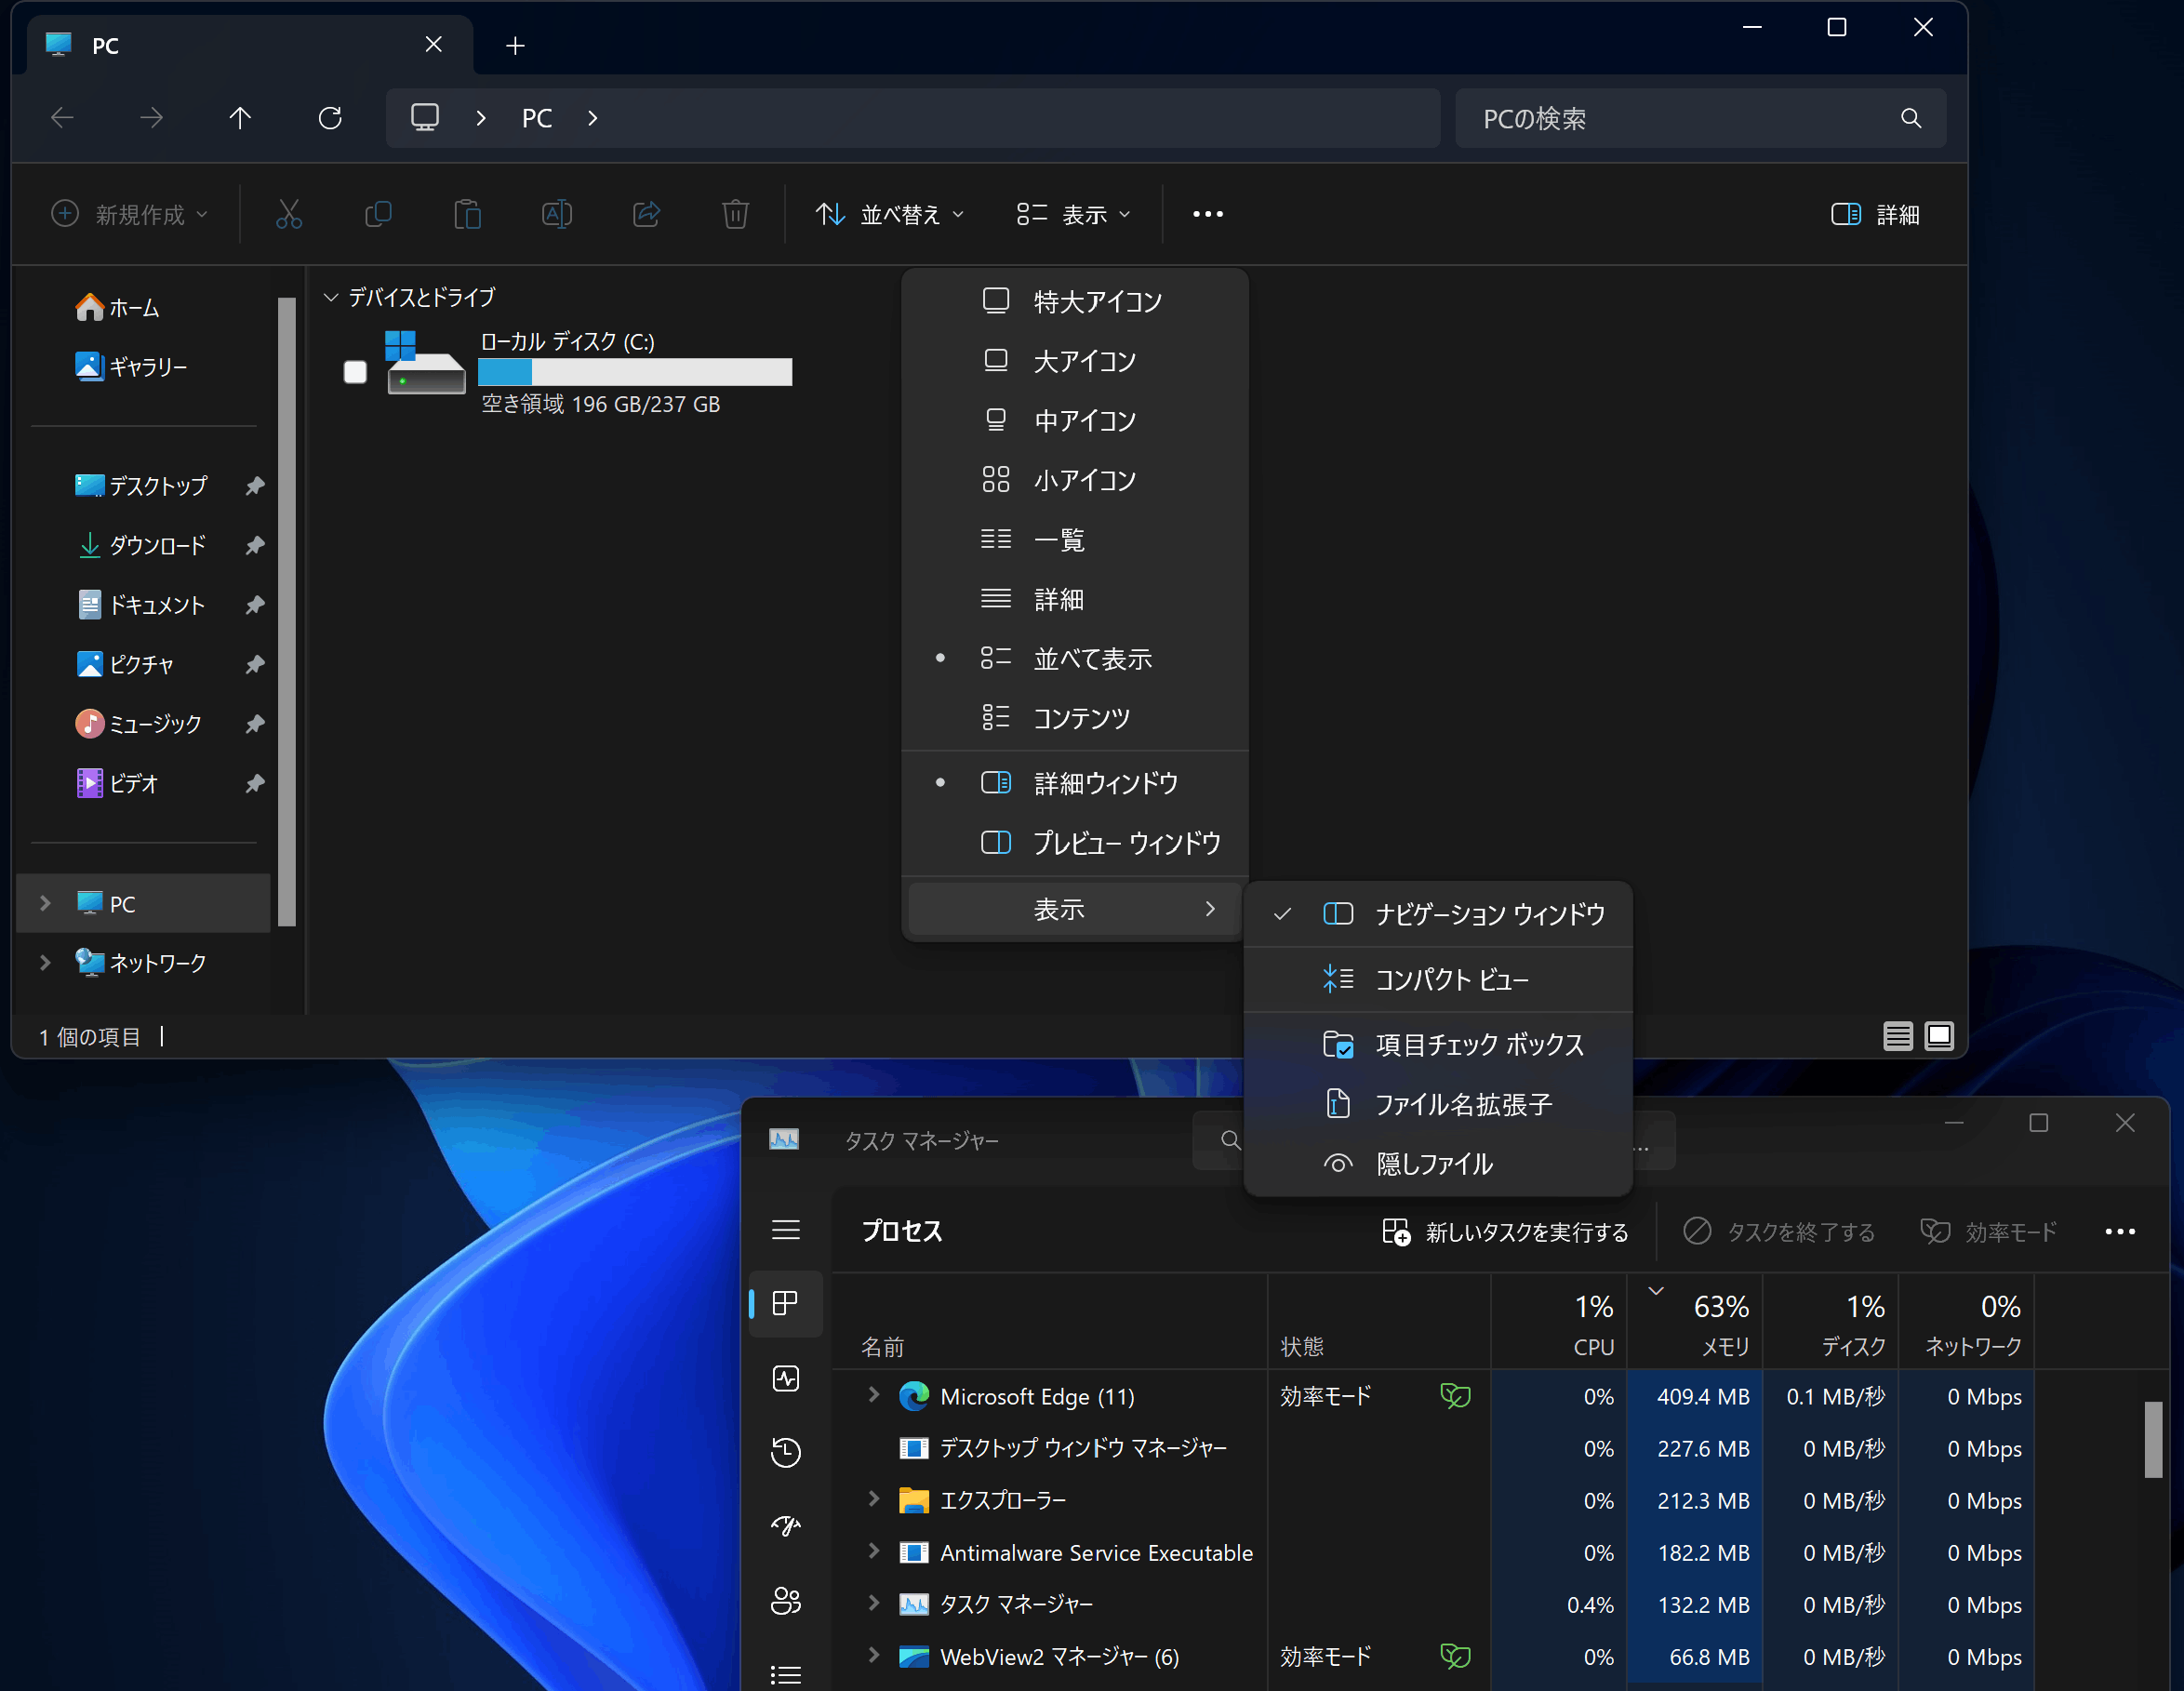This screenshot has height=1691, width=2184.
Task: Click 新しいタスクを実行する button
Action: click(x=1505, y=1232)
